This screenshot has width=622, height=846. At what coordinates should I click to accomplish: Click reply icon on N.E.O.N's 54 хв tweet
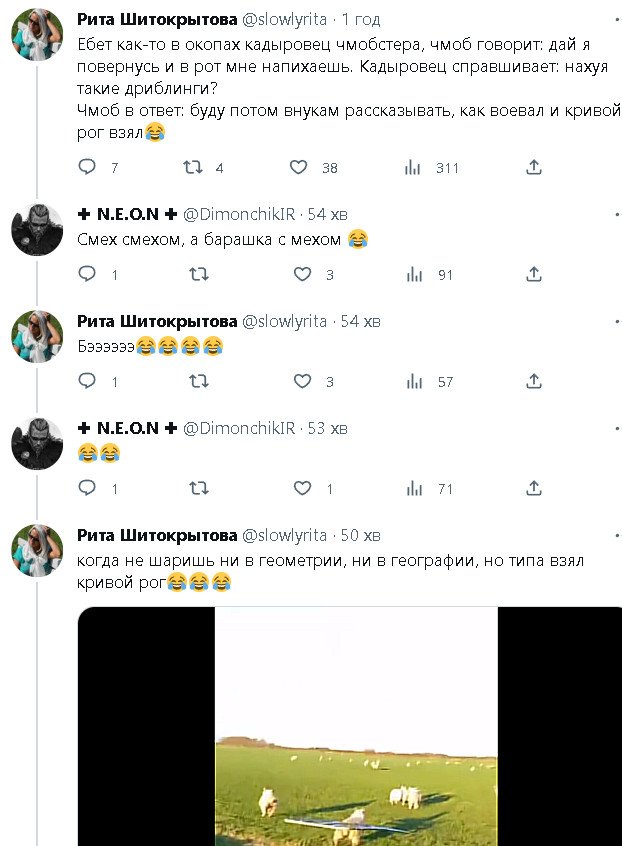pos(87,274)
